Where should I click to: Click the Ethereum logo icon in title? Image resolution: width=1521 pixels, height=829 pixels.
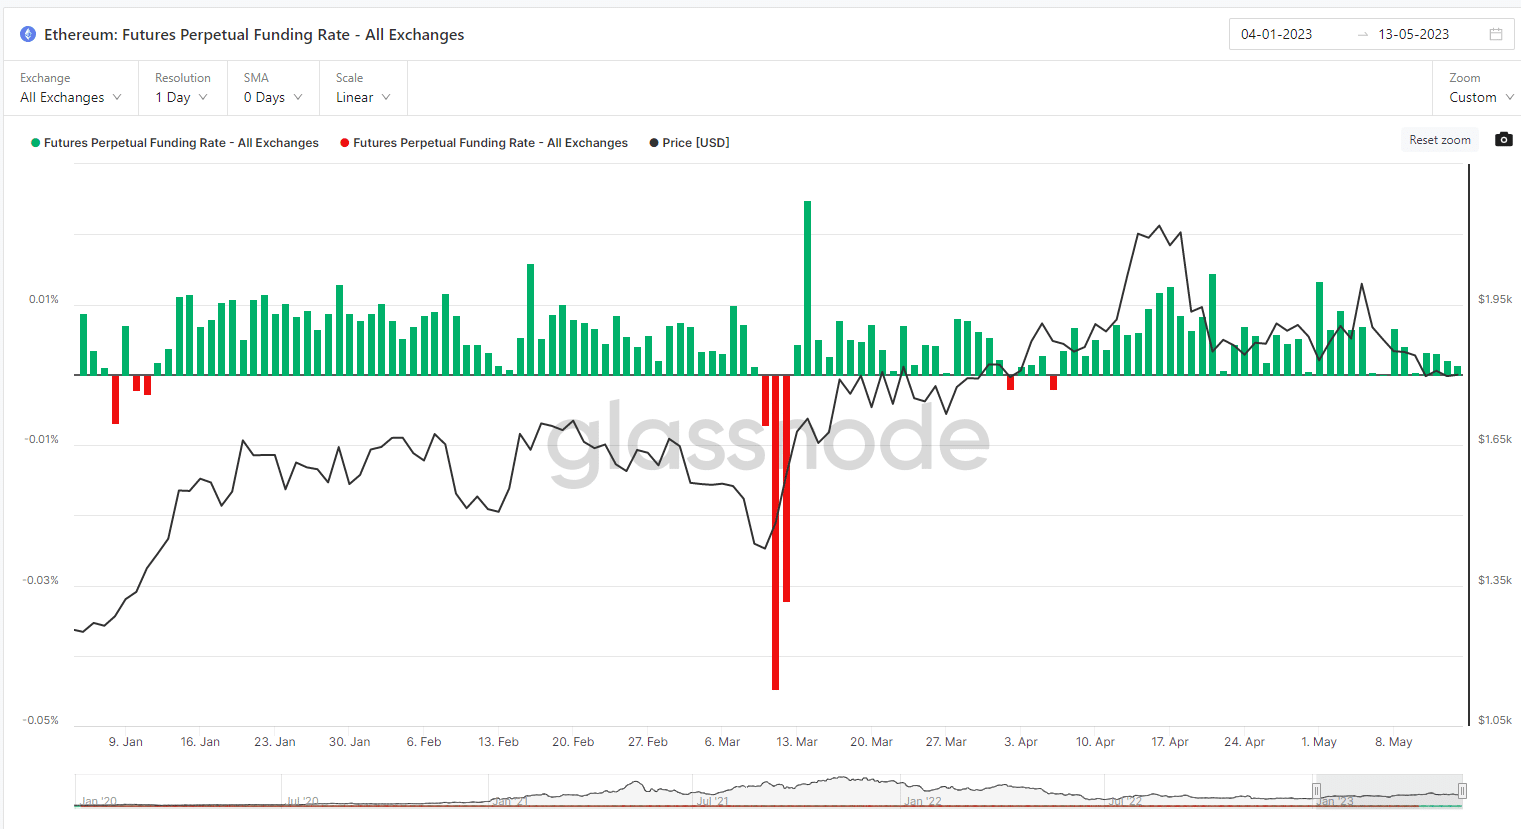pyautogui.click(x=28, y=34)
